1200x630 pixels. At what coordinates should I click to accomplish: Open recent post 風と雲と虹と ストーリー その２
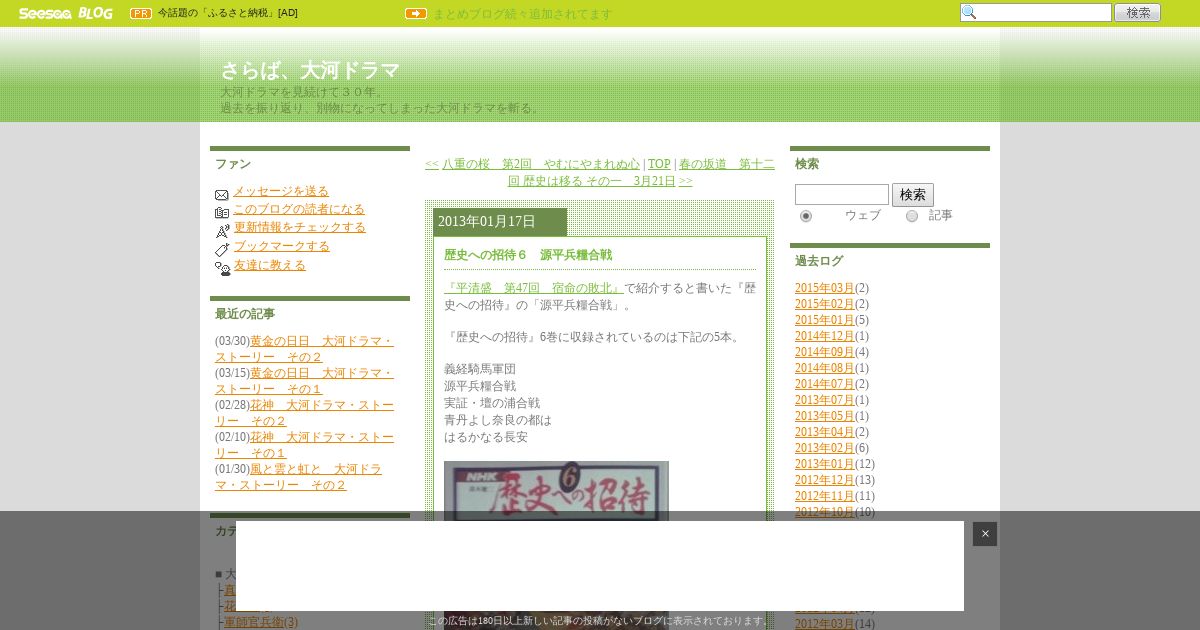click(x=298, y=477)
